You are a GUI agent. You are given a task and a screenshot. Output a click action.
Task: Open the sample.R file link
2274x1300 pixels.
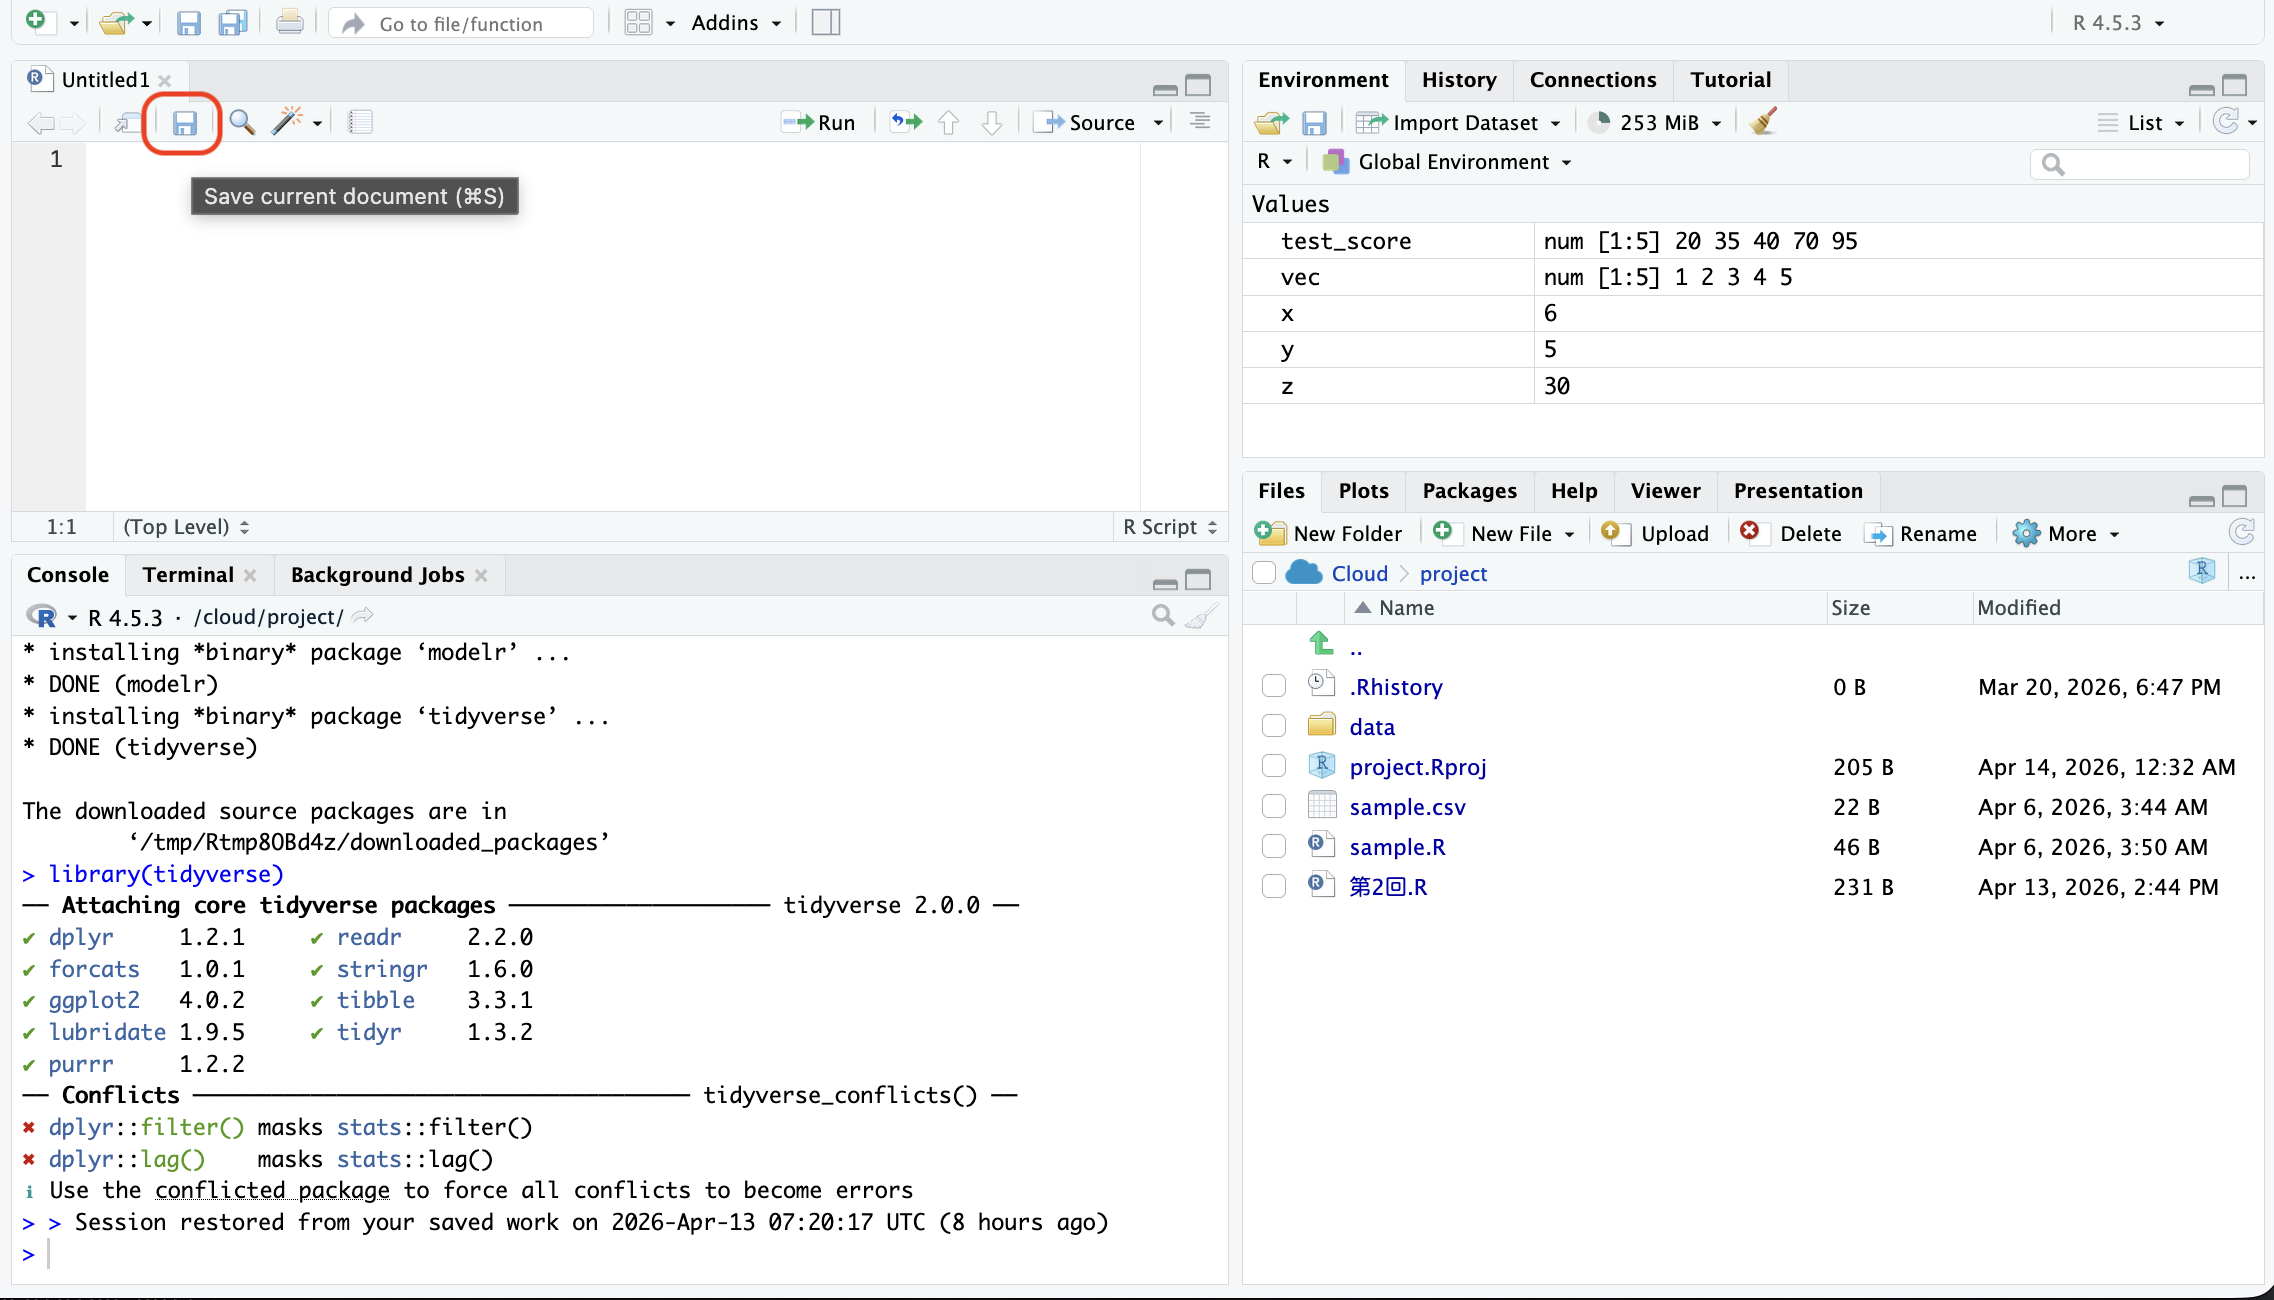[1397, 847]
